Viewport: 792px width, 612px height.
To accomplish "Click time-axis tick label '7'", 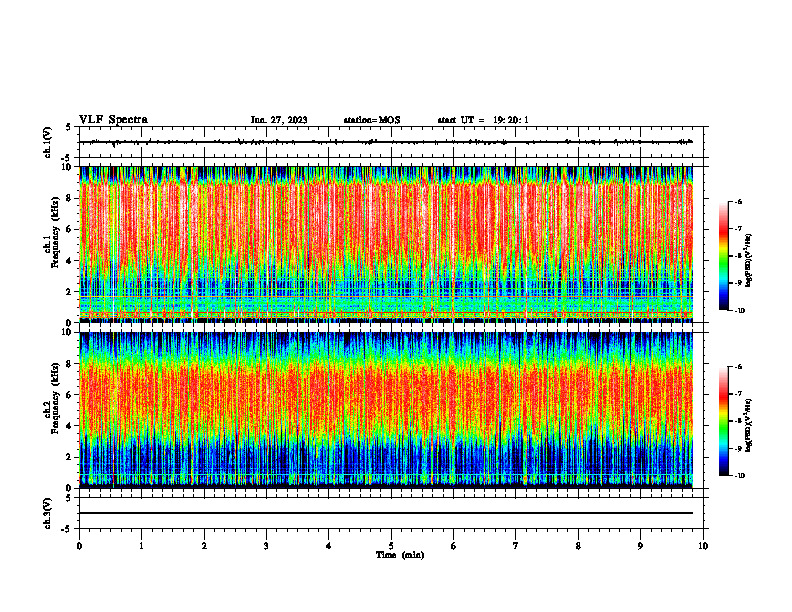I will pyautogui.click(x=516, y=546).
